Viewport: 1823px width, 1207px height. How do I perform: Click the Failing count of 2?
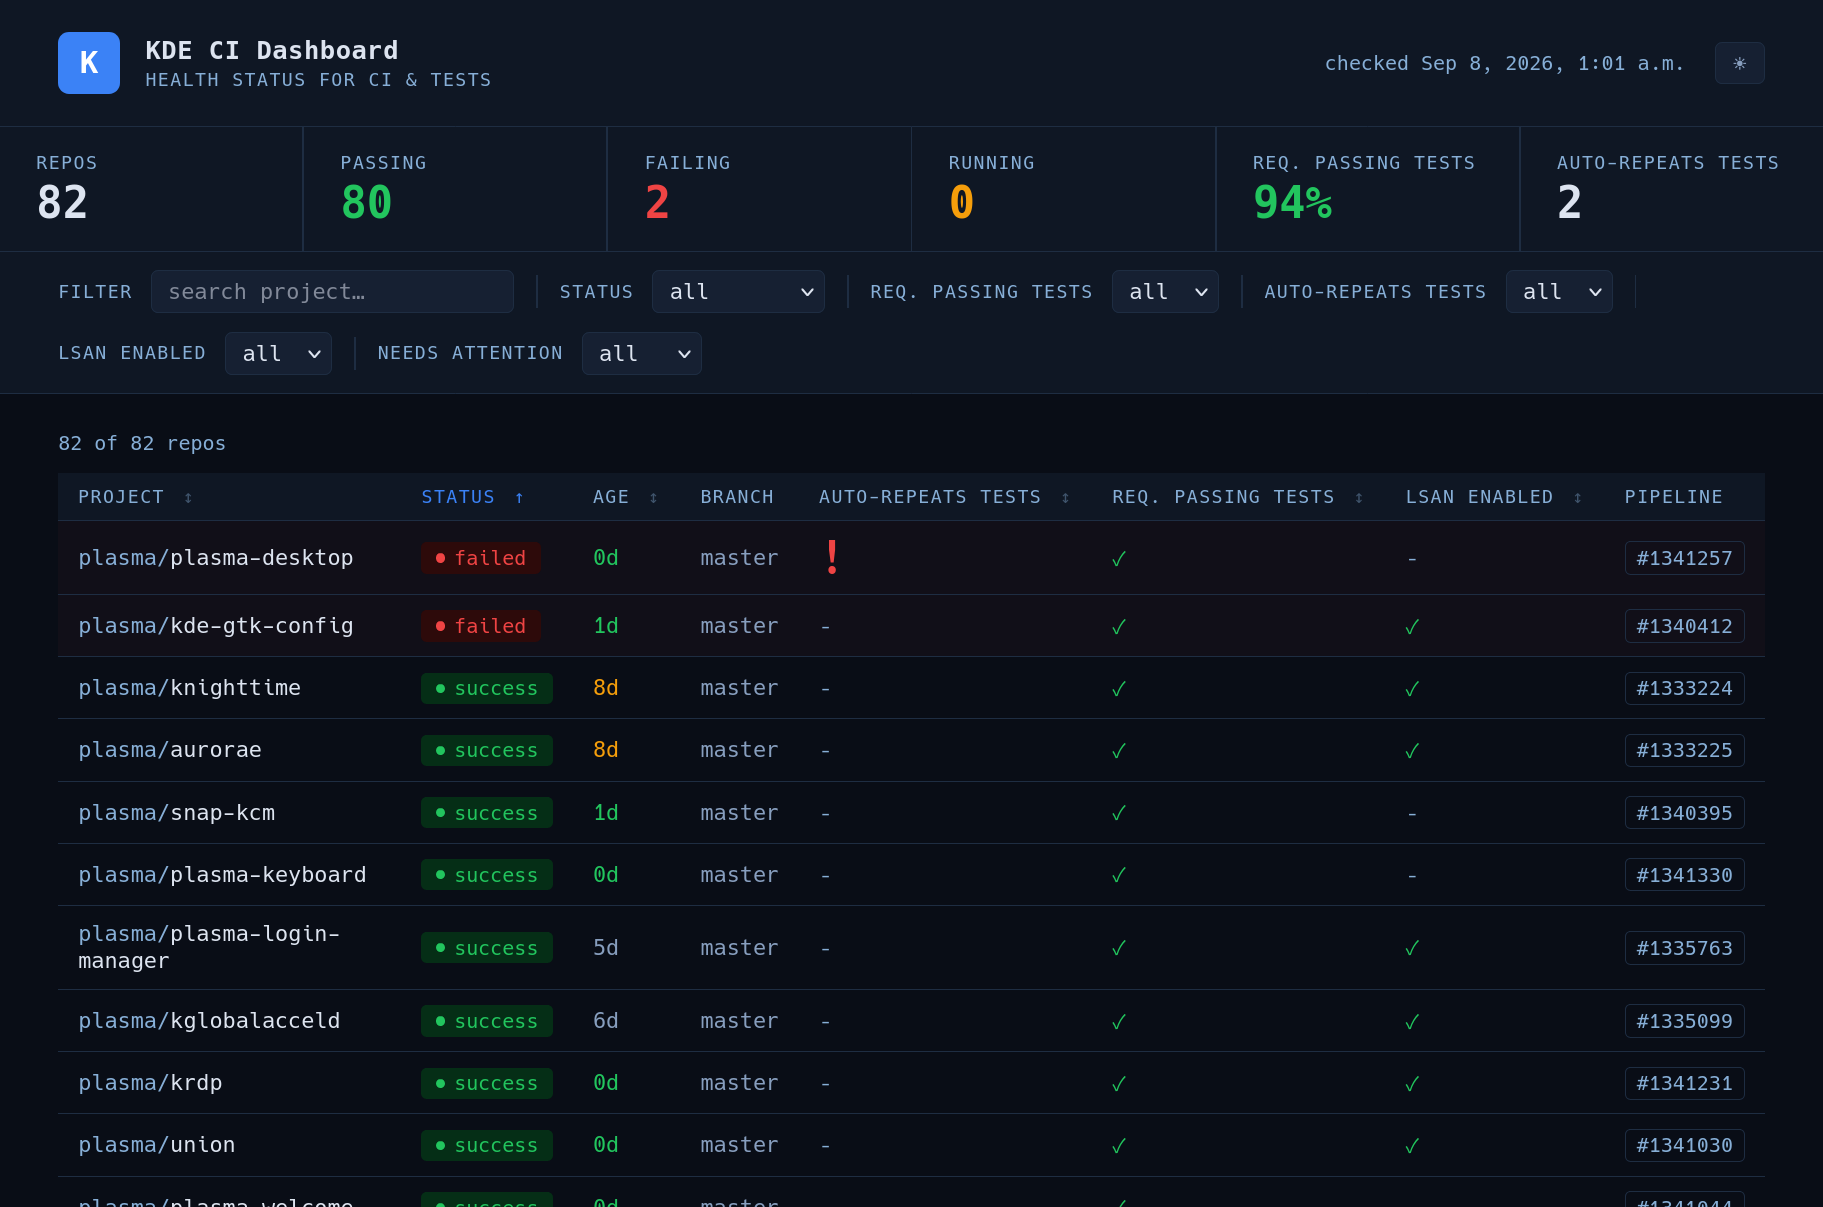pos(657,203)
